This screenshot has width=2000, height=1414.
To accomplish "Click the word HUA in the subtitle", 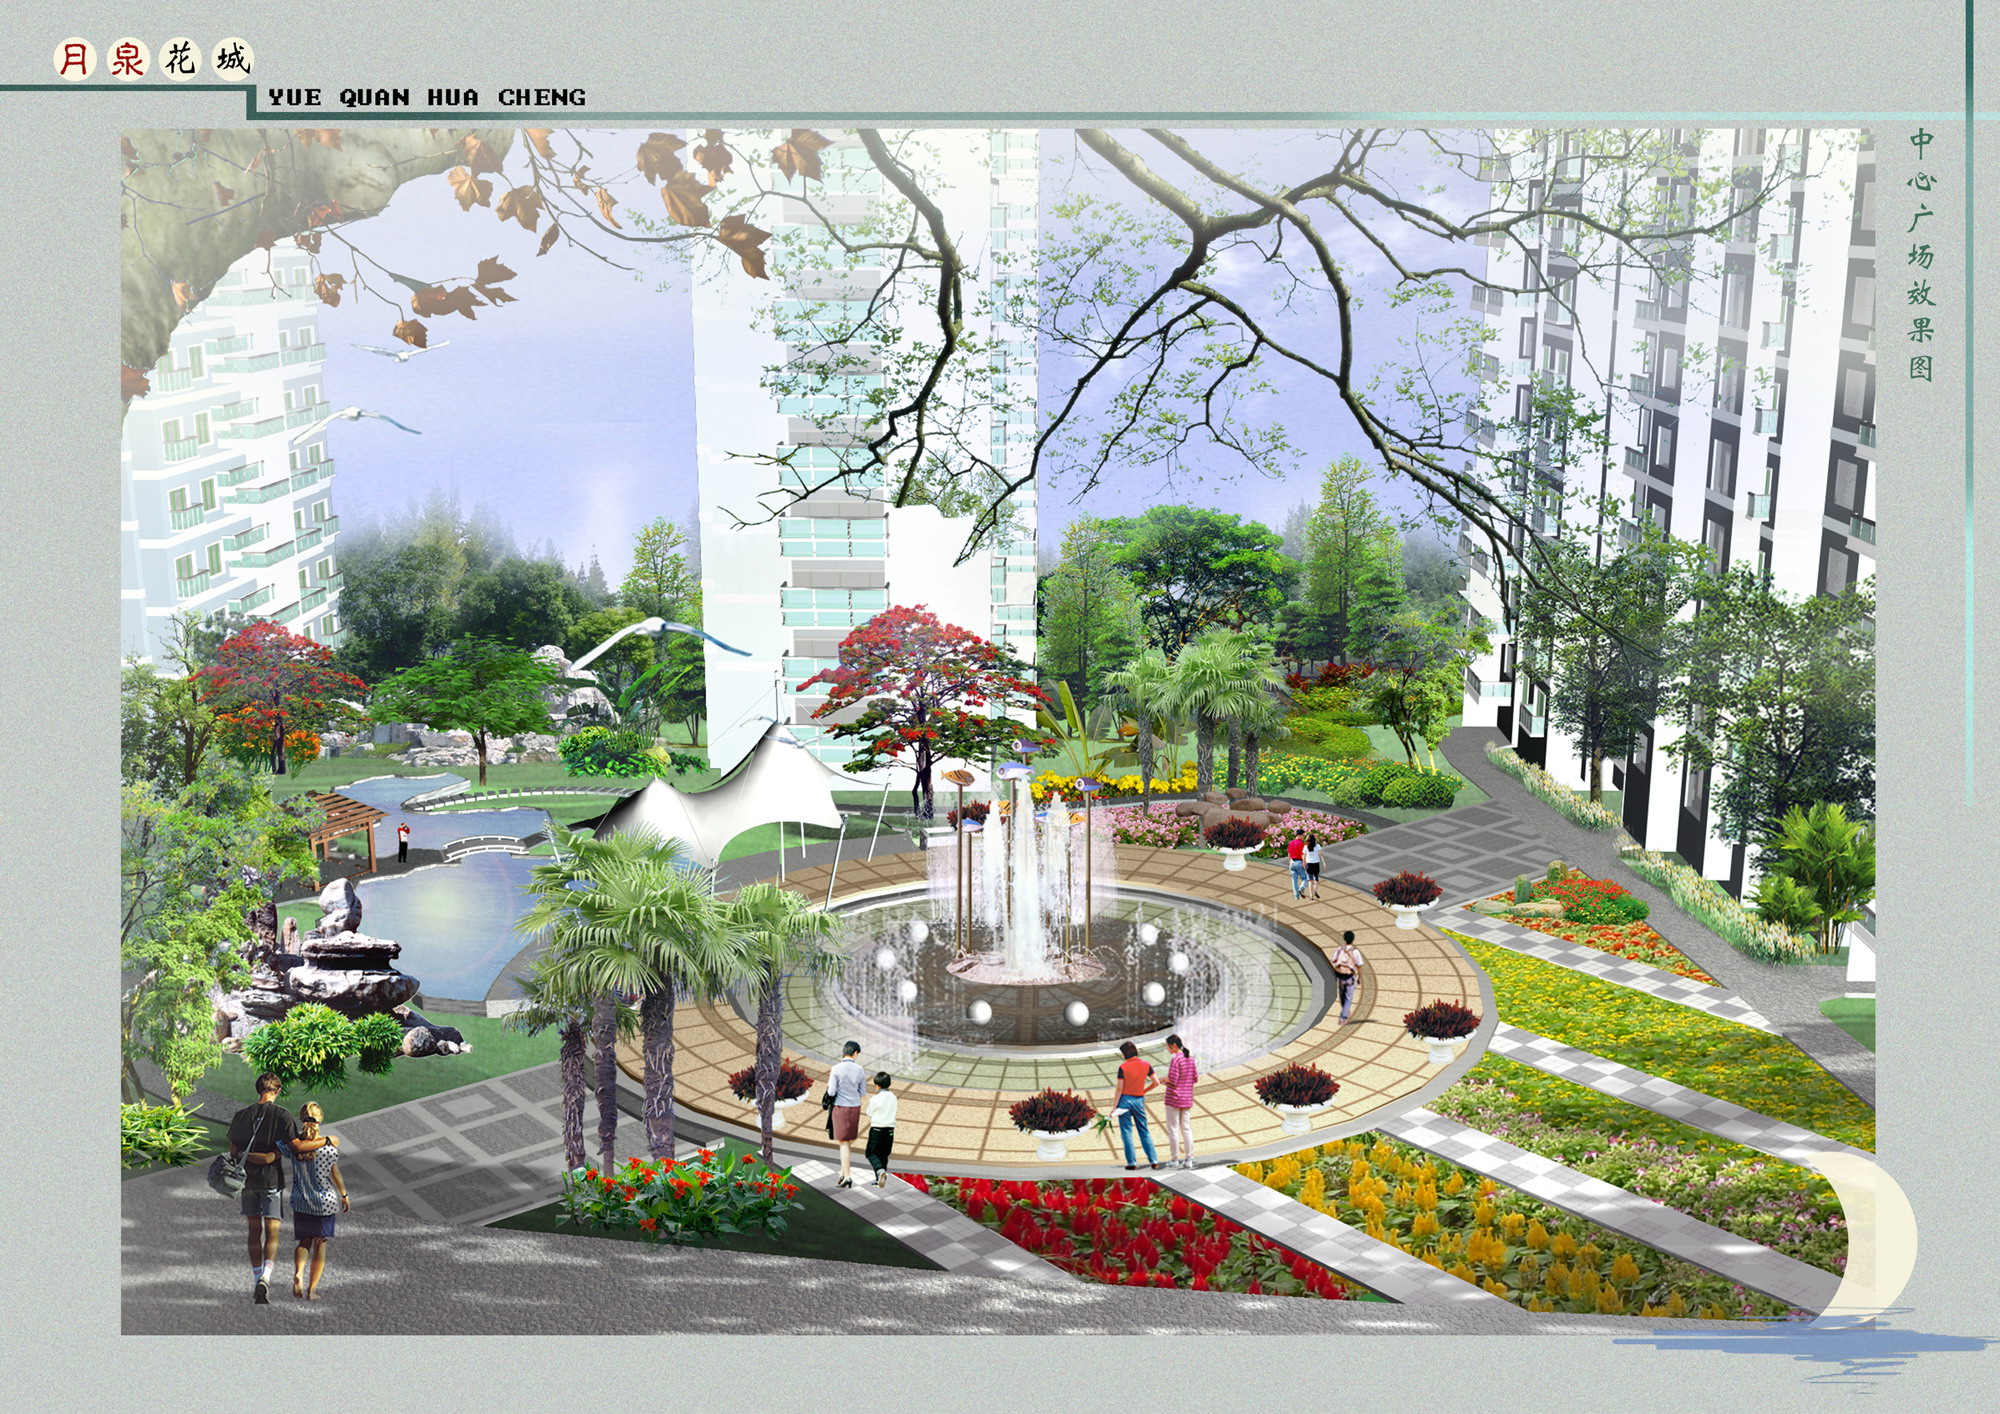I will [x=453, y=98].
